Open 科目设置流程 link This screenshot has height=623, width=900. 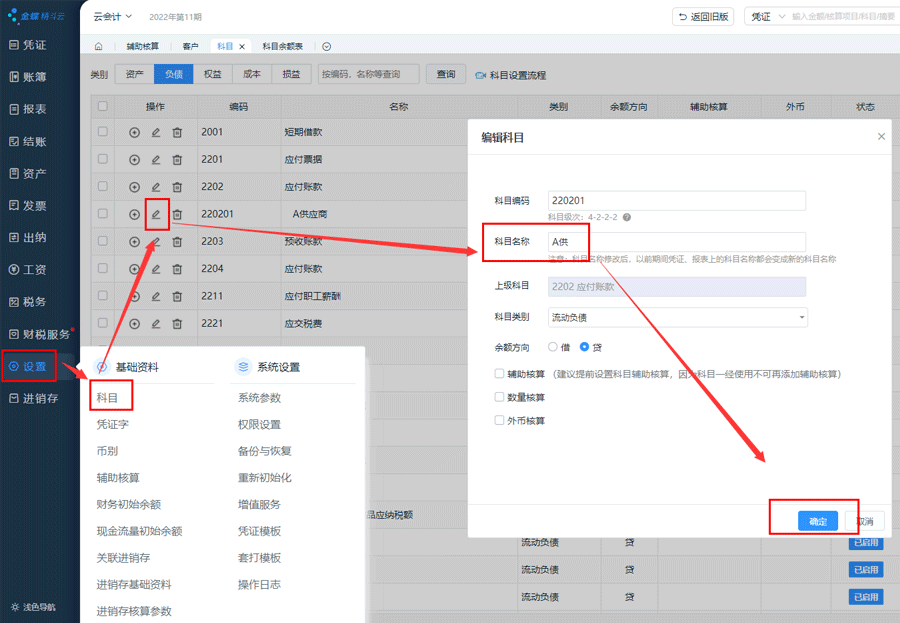point(511,75)
